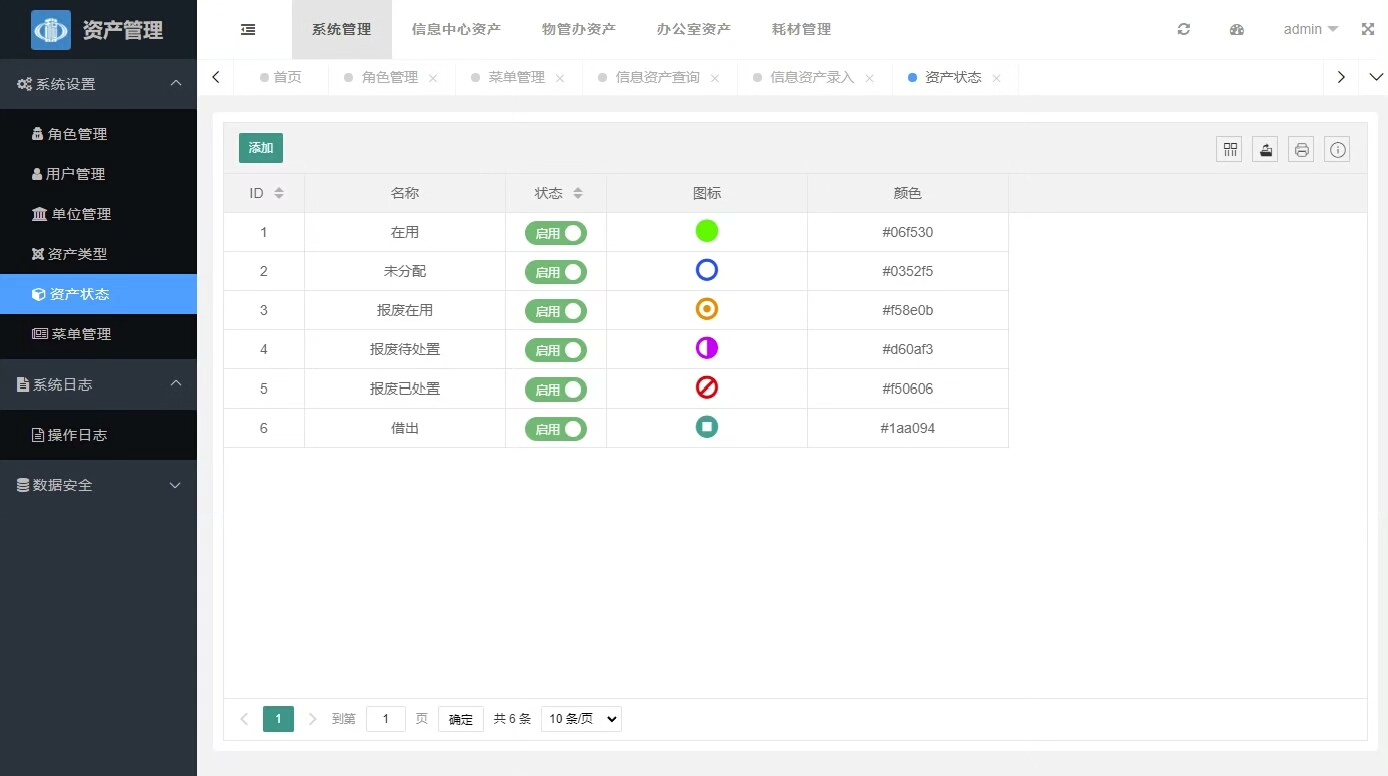Click the green circle icon for 在用
Screen dimensions: 1388x776
(707, 232)
